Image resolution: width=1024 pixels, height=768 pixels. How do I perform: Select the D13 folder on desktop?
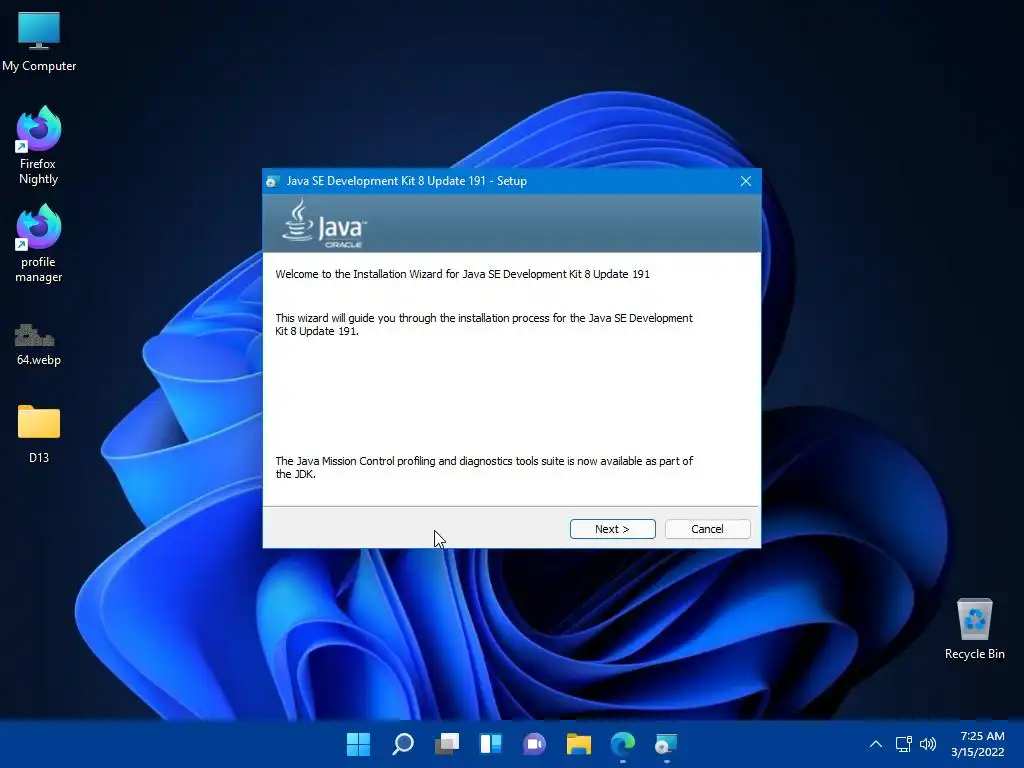pyautogui.click(x=39, y=434)
